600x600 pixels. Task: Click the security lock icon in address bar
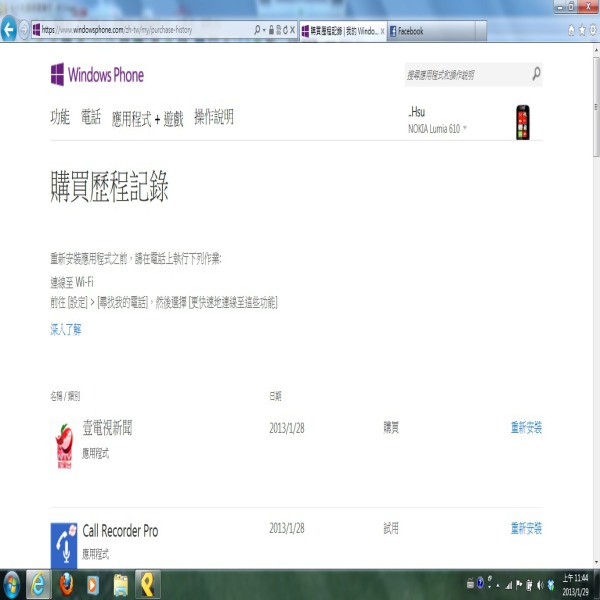271,30
